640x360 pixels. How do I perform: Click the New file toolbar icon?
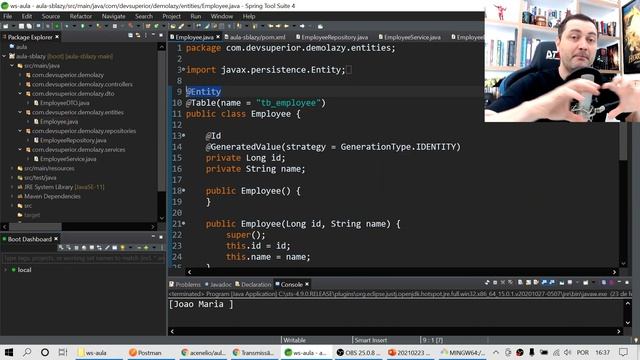point(6,26)
